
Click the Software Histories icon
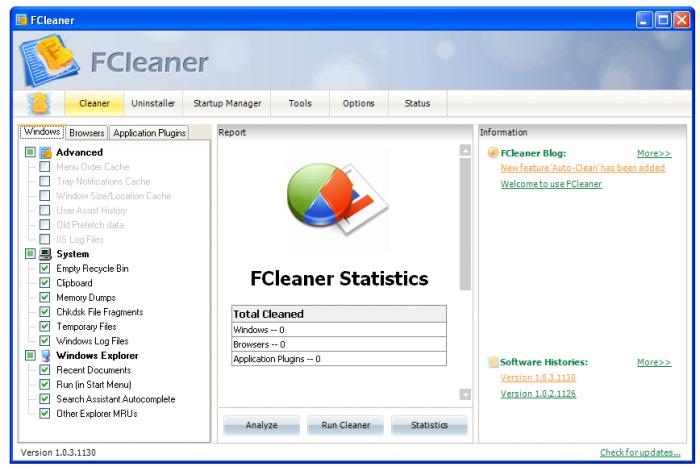click(492, 361)
